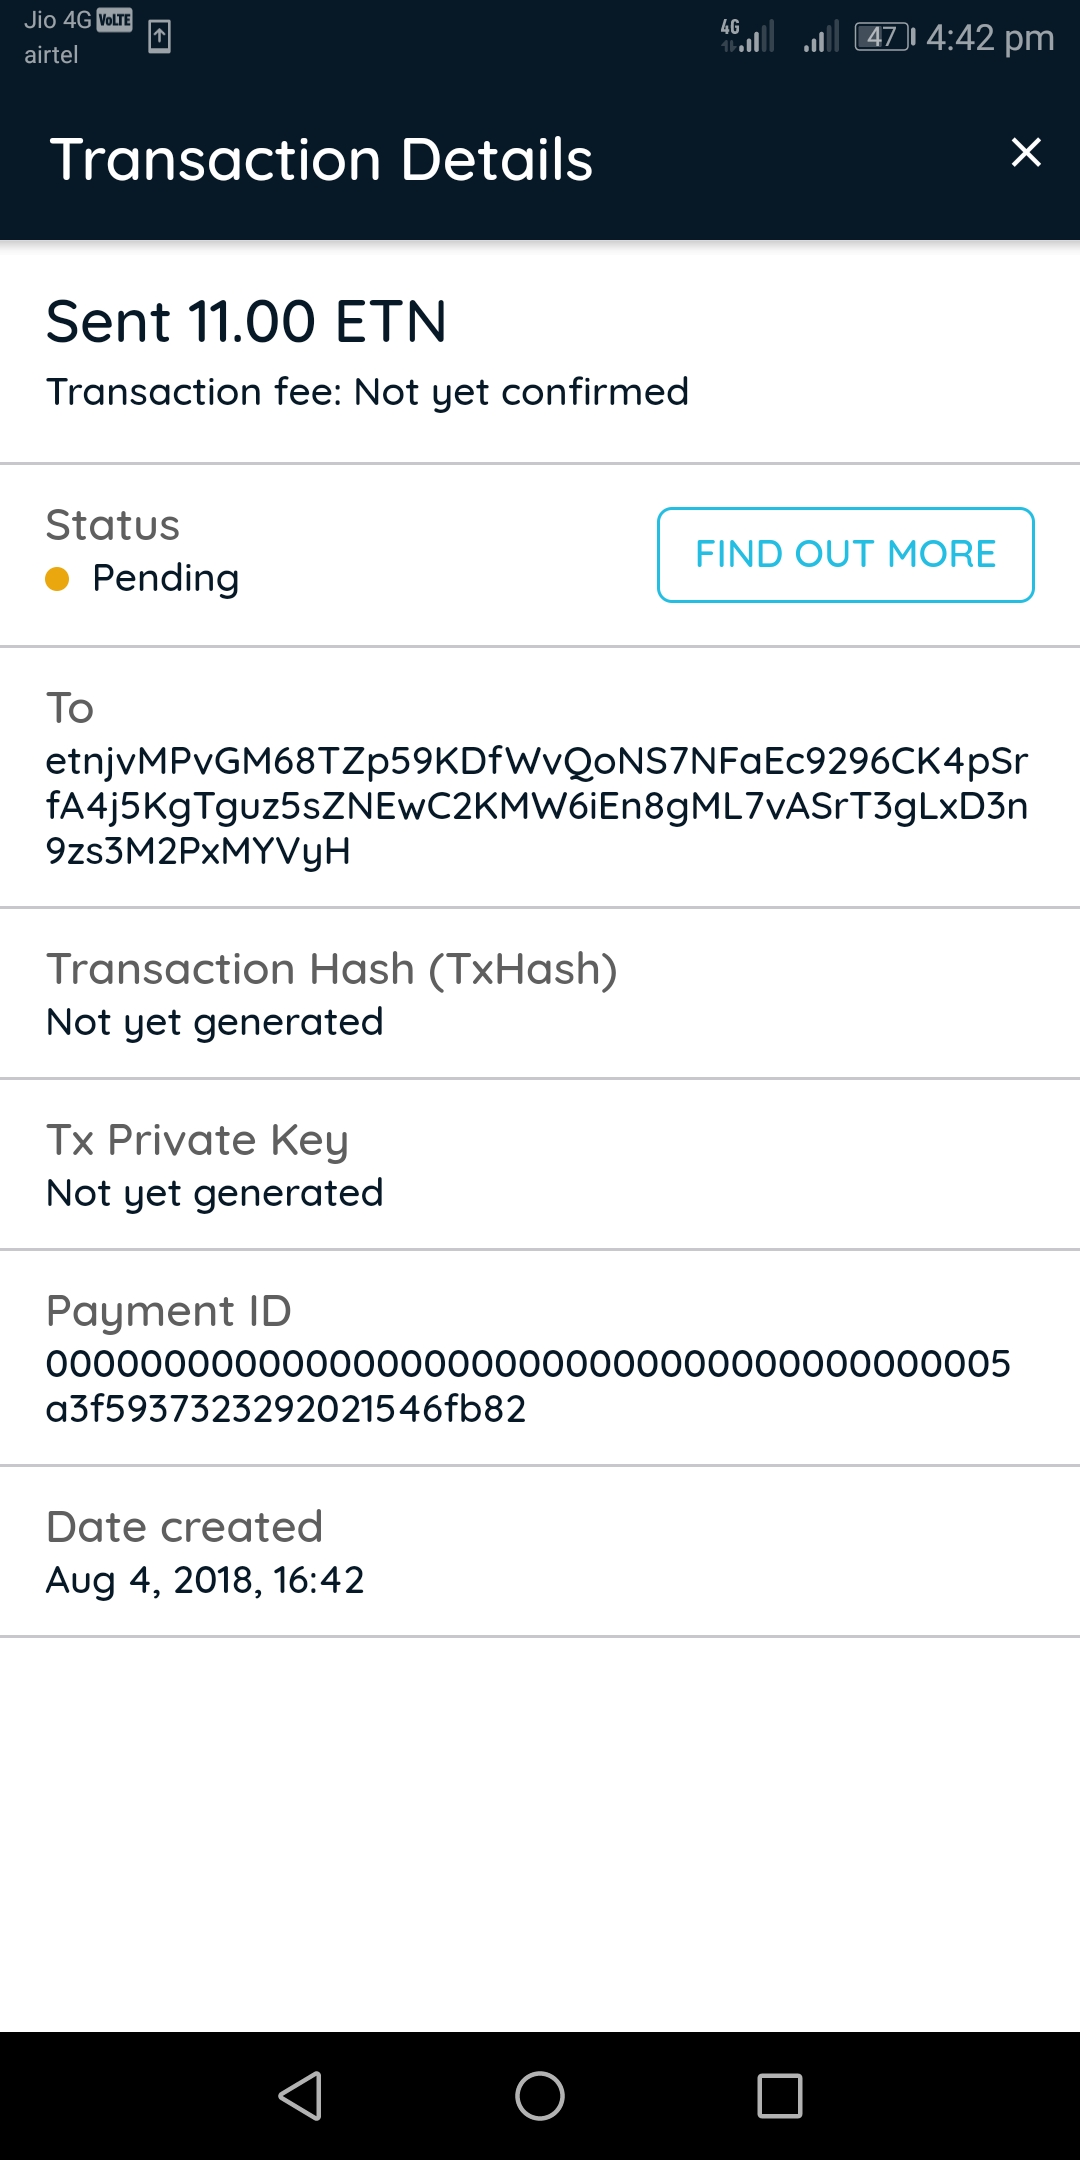Screen dimensions: 1080x2160
Task: Tap the Sent 11.00 ETN heading
Action: point(247,322)
